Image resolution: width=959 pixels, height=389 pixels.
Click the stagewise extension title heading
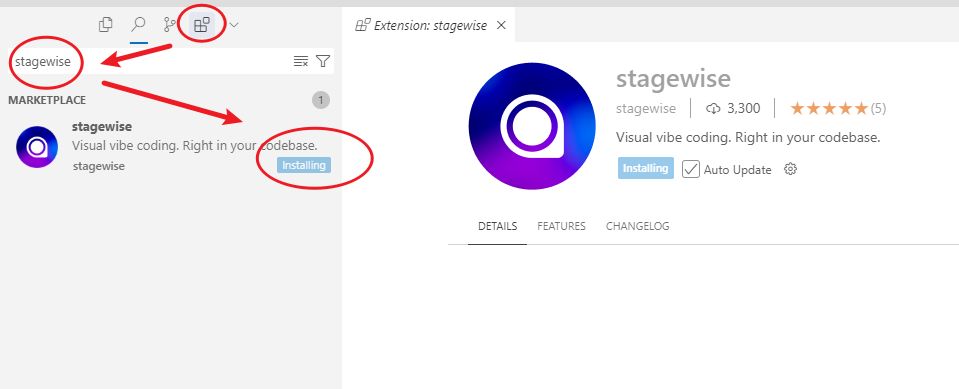tap(673, 79)
